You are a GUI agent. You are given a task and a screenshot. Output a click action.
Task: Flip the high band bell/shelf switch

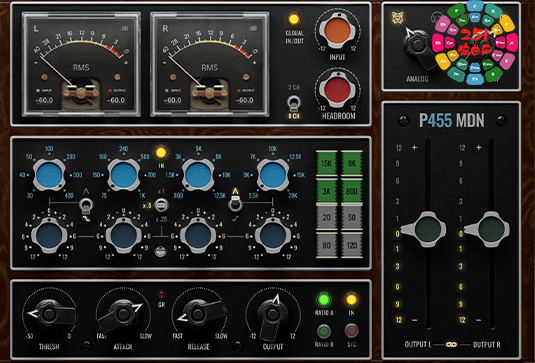(x=235, y=204)
